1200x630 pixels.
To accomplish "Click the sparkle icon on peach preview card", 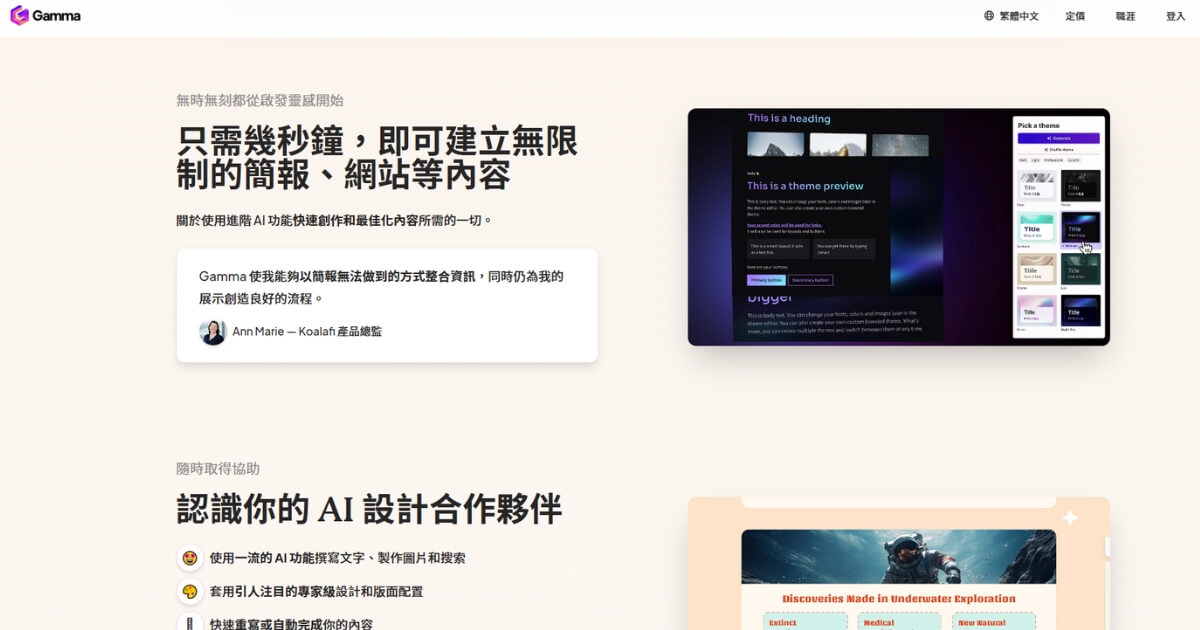I will 1070,517.
